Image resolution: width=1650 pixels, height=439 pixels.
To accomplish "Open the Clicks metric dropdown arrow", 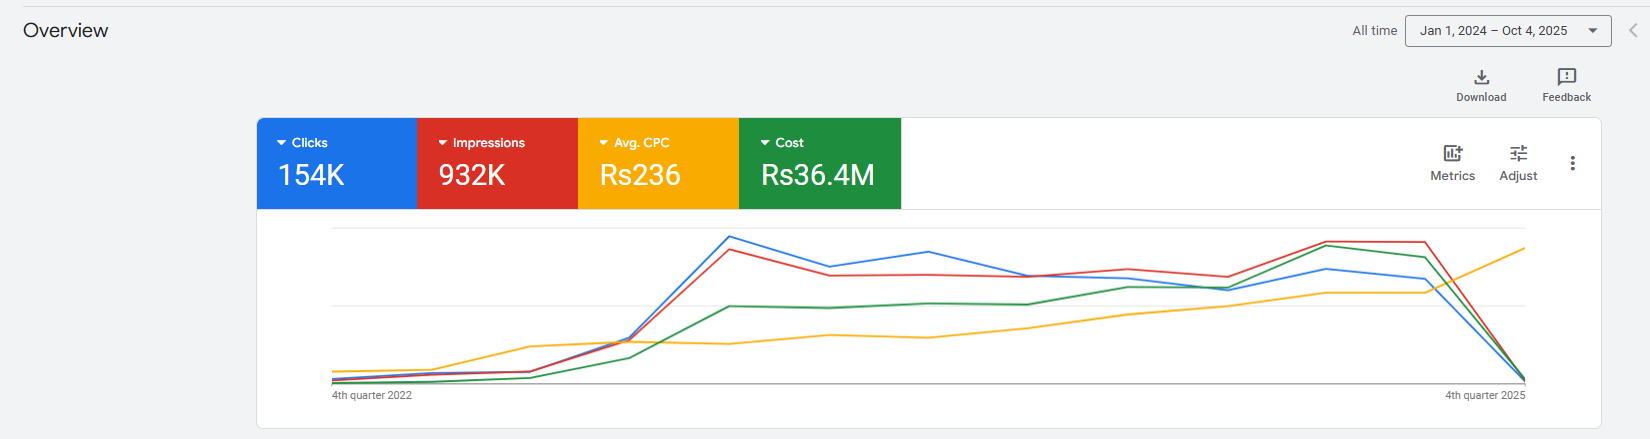I will point(282,143).
